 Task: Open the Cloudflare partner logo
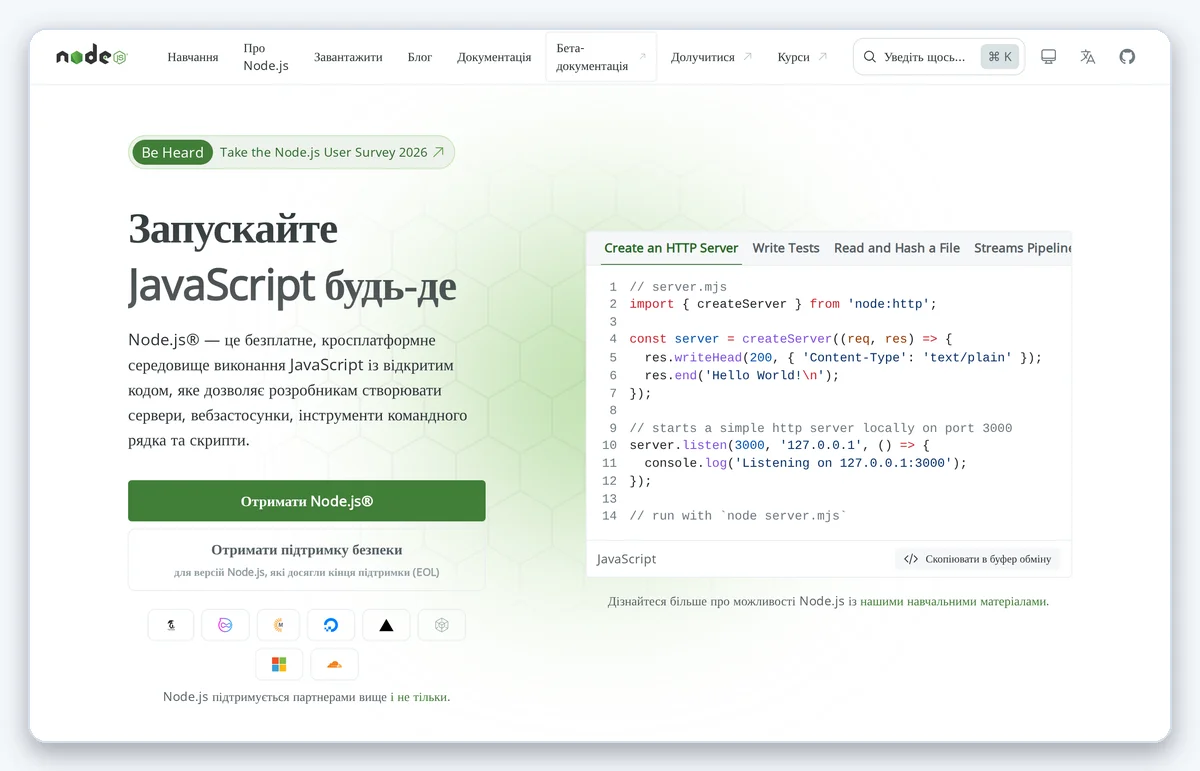point(334,664)
